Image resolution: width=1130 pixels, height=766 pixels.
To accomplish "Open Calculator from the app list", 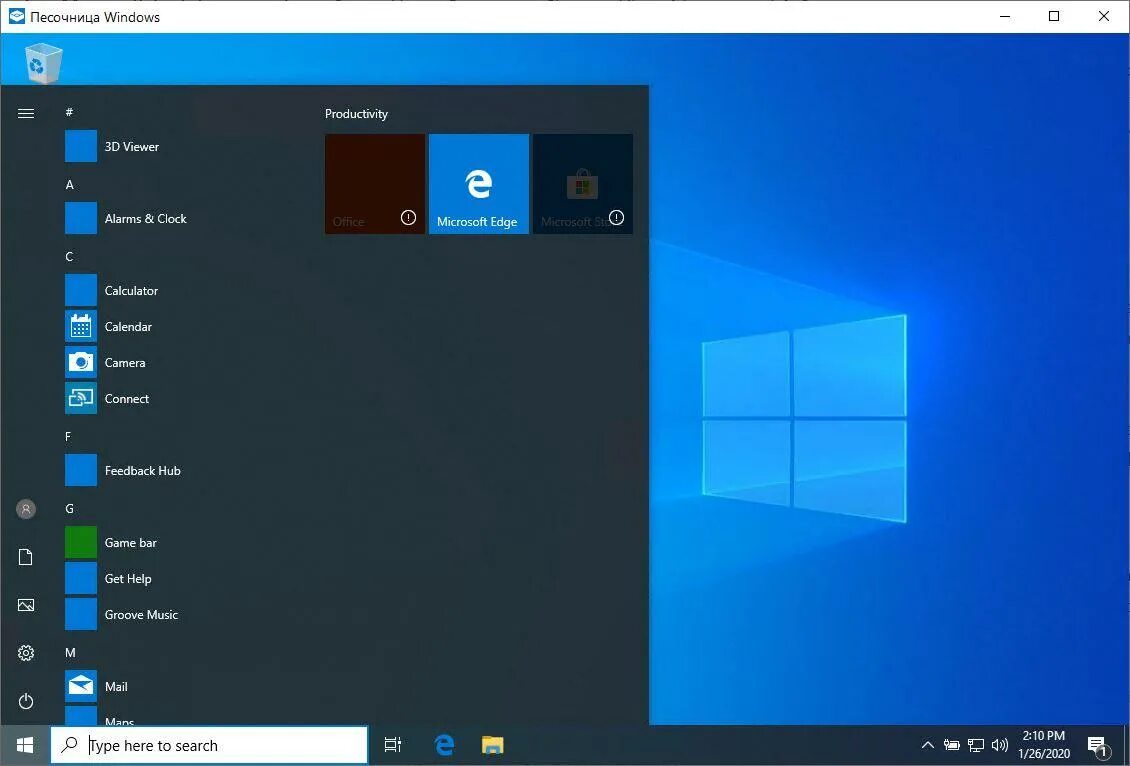I will 130,290.
